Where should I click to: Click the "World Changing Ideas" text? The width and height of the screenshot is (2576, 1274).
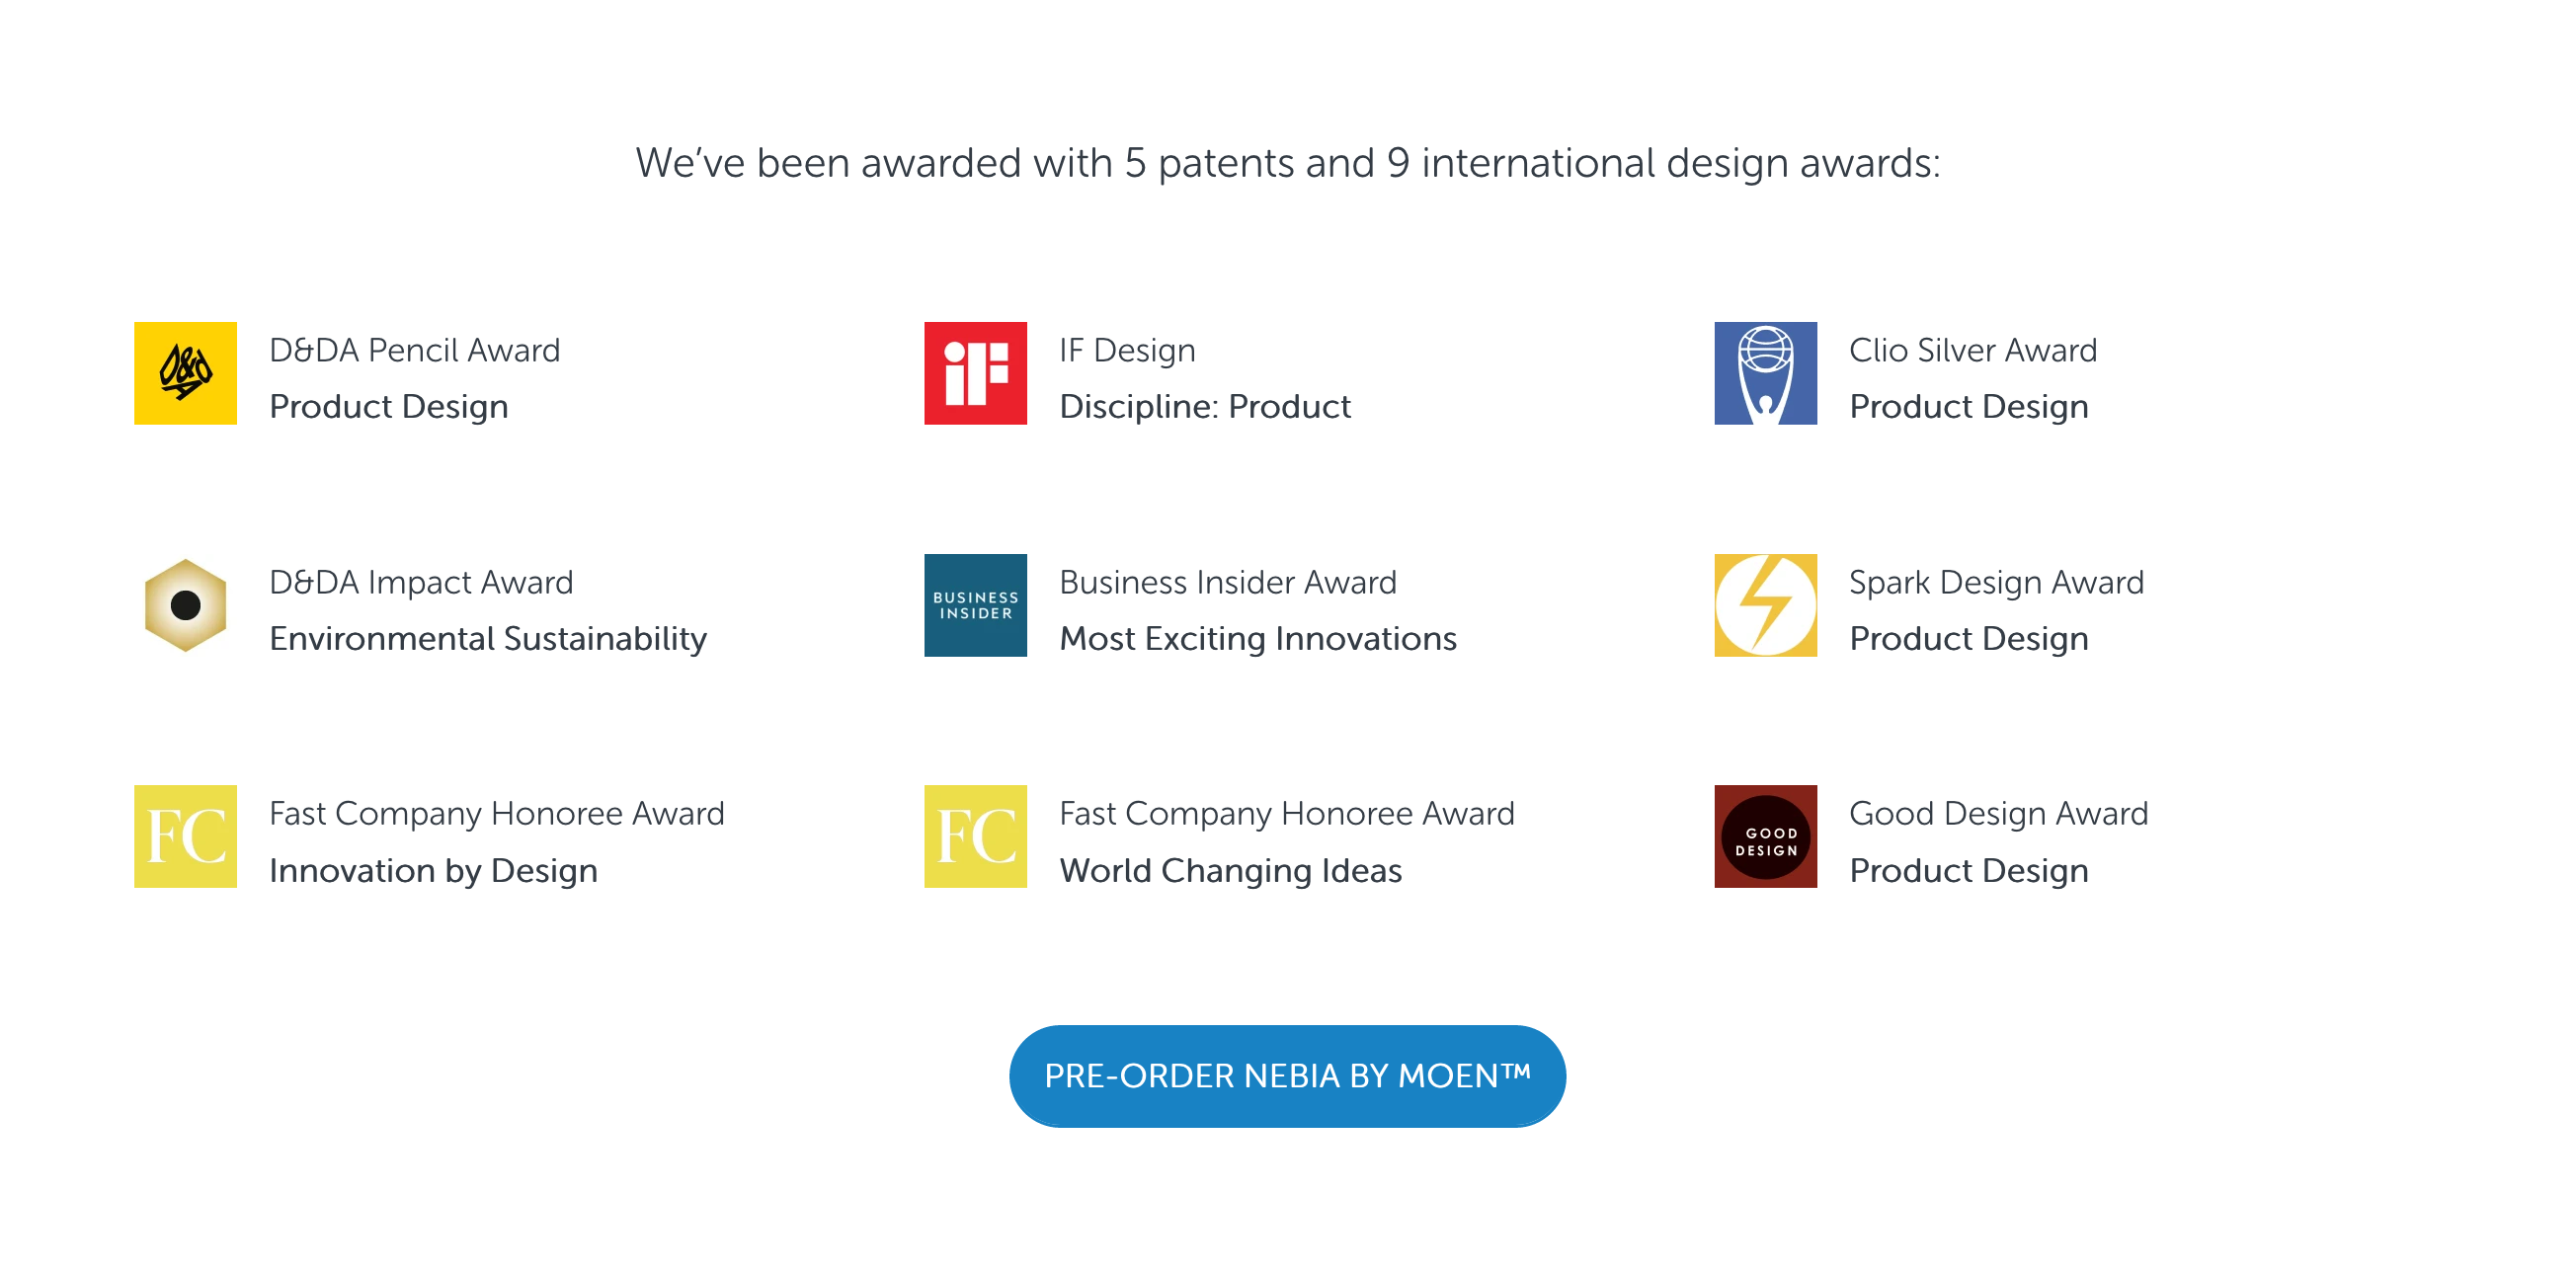point(1230,870)
